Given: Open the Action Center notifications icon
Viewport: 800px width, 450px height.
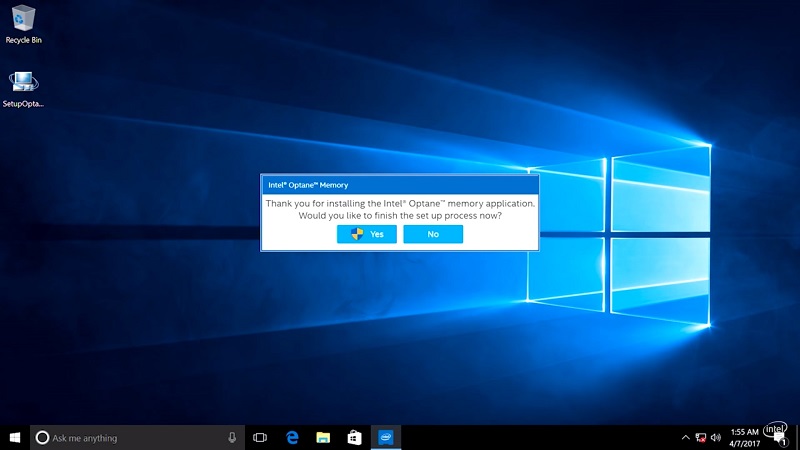Looking at the screenshot, I should point(778,438).
